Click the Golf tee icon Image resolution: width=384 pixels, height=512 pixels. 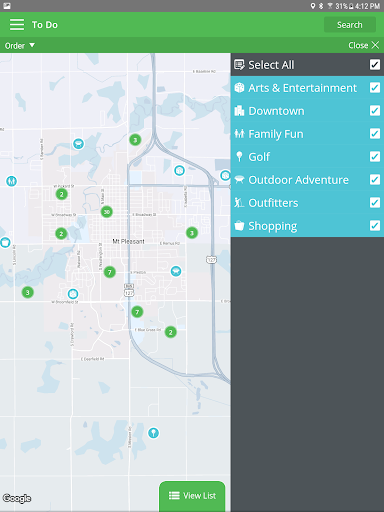(239, 157)
